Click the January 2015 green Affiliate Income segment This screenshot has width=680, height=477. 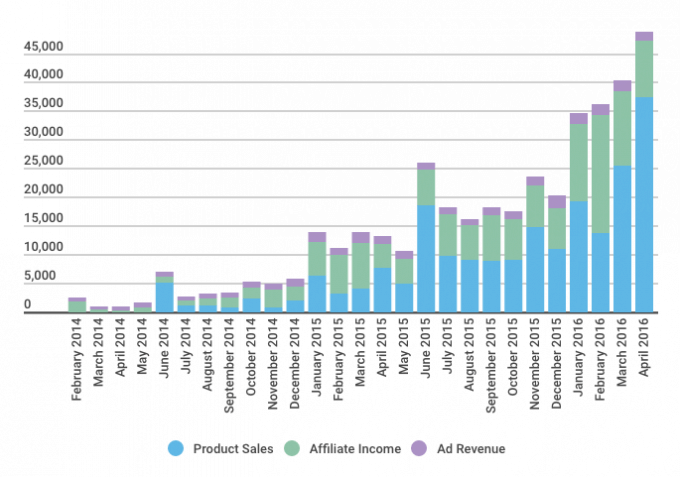(x=317, y=258)
